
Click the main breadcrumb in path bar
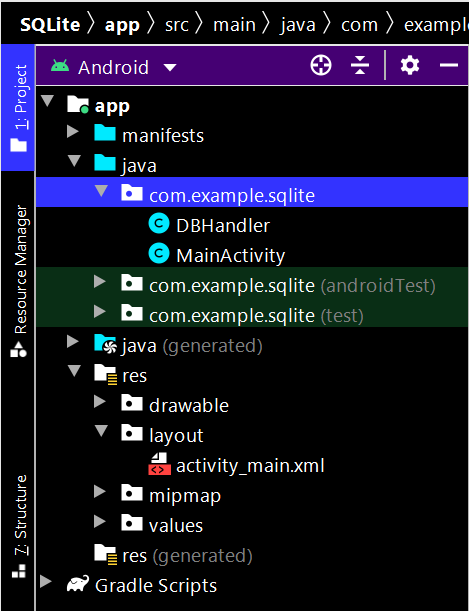234,25
